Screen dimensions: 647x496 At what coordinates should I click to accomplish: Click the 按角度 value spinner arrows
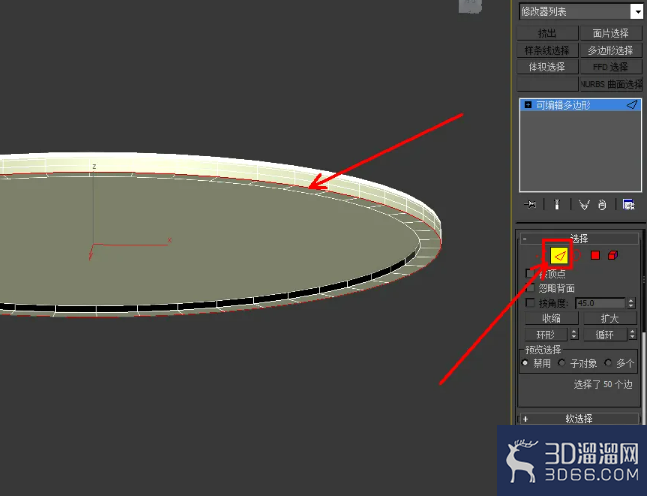click(631, 303)
